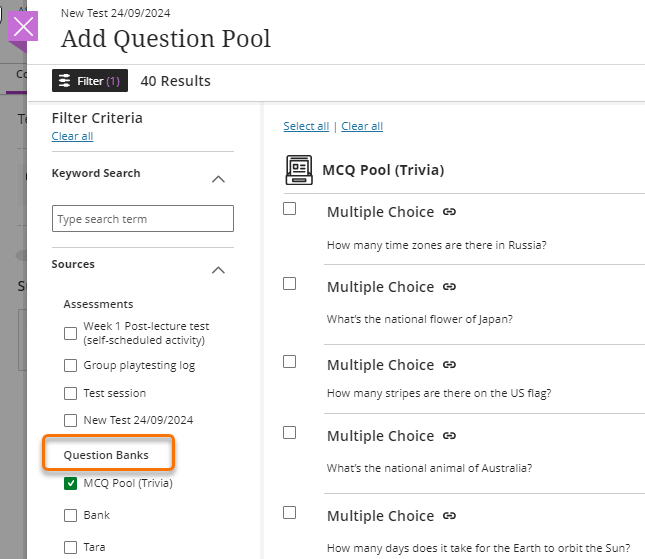This screenshot has height=559, width=645.
Task: Collapse the Sources section chevron
Action: tap(219, 269)
